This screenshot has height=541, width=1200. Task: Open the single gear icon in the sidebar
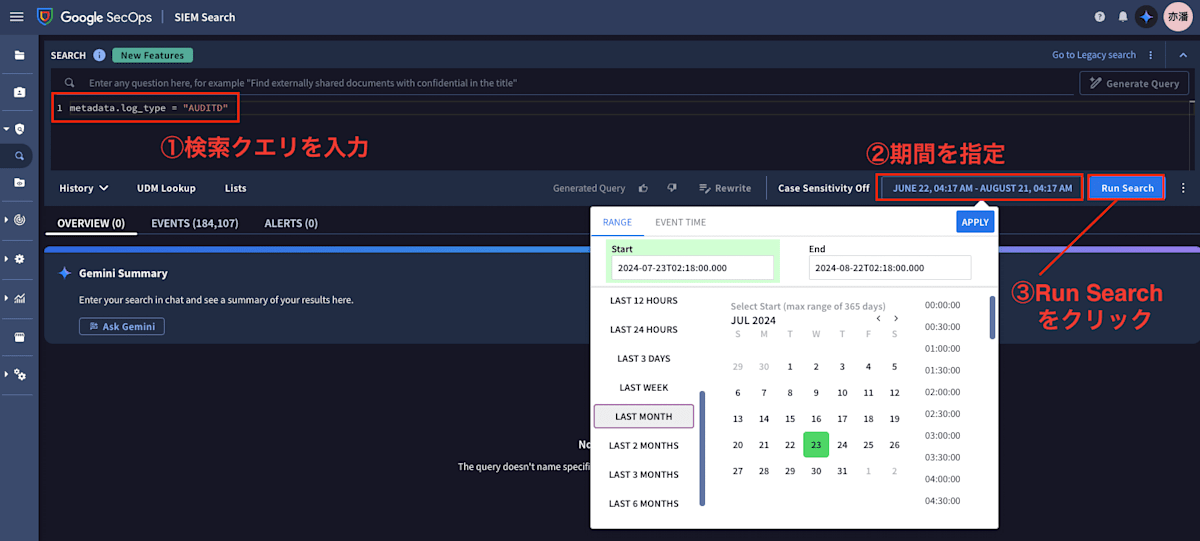19,258
